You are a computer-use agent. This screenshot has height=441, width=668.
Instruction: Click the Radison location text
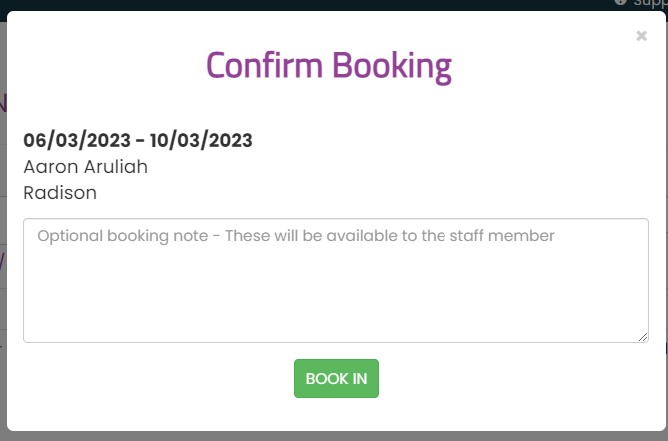(60, 193)
